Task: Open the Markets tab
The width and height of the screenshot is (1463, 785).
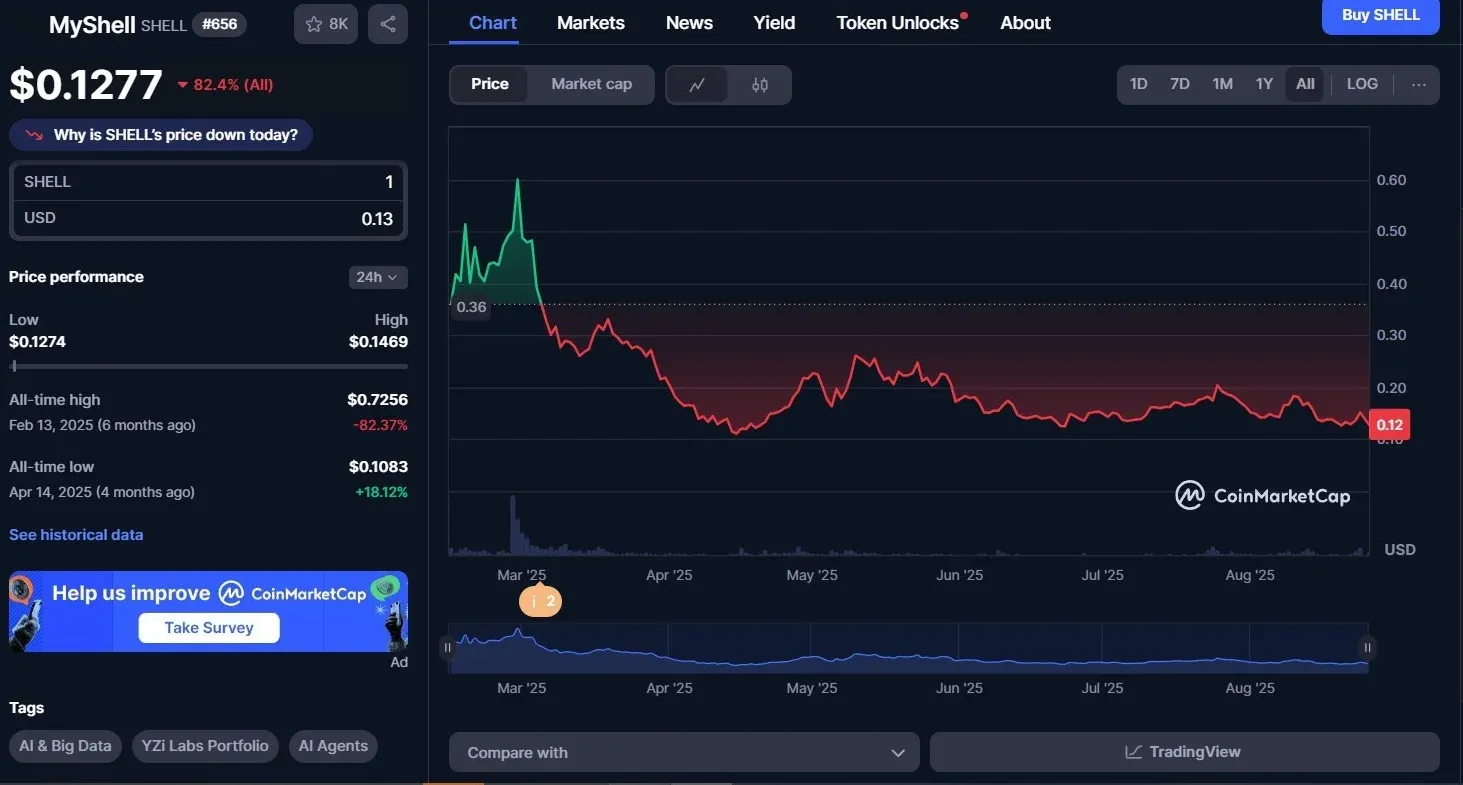Action: click(591, 23)
